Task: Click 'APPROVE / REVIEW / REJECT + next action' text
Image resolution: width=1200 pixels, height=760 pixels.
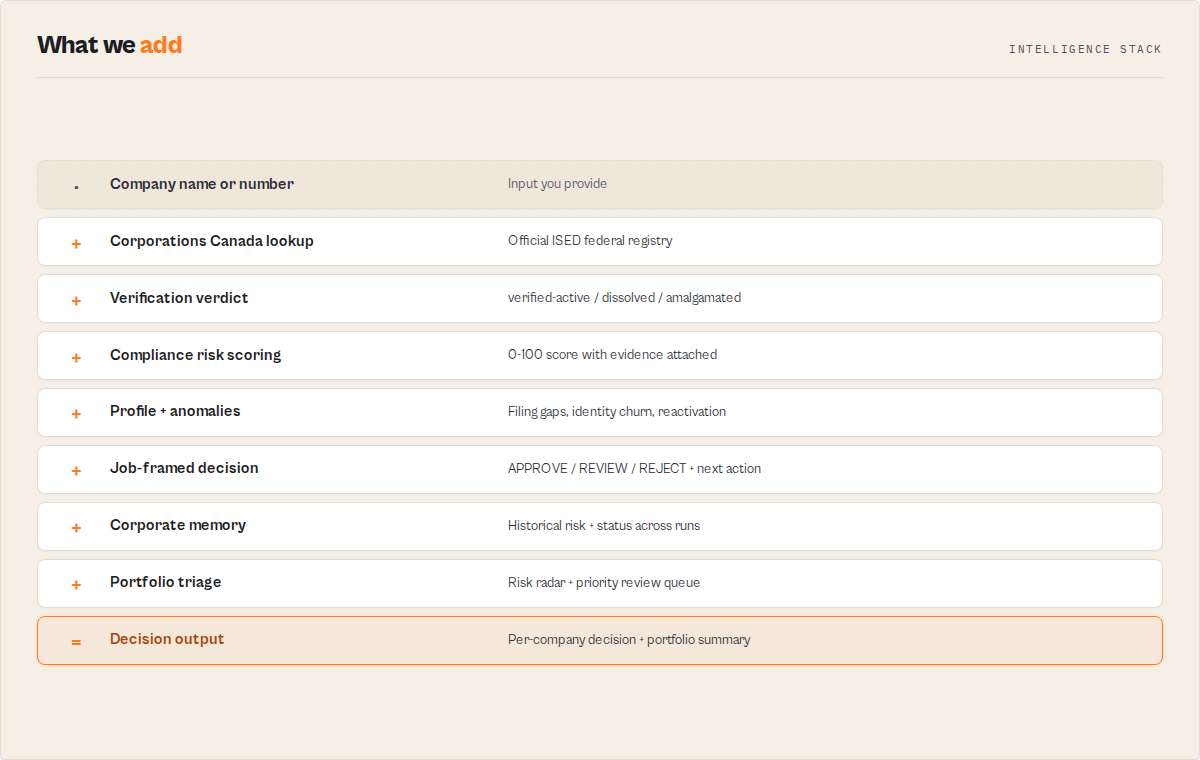Action: (x=634, y=469)
